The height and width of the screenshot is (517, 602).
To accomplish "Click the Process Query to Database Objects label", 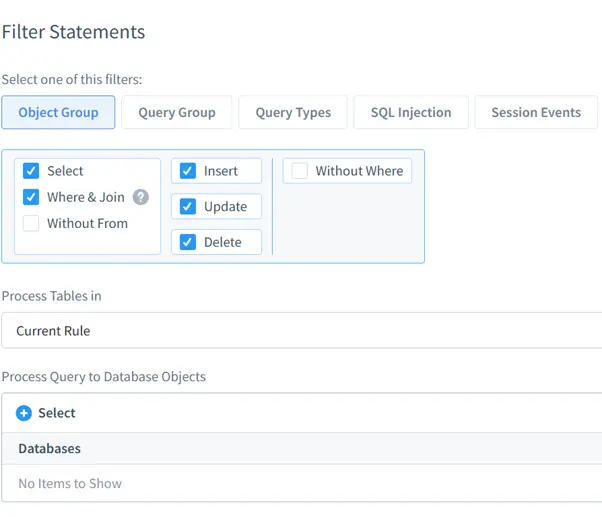I will 104,376.
